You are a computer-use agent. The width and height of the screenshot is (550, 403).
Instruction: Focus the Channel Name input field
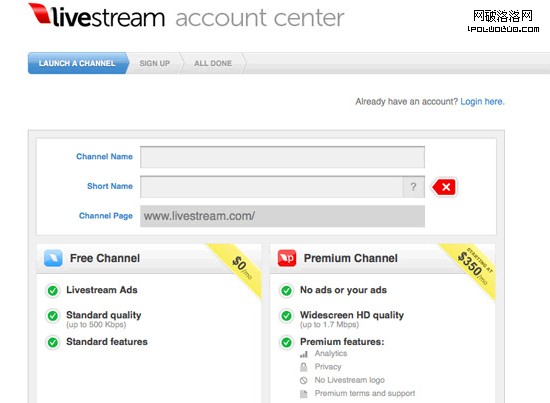pos(282,157)
